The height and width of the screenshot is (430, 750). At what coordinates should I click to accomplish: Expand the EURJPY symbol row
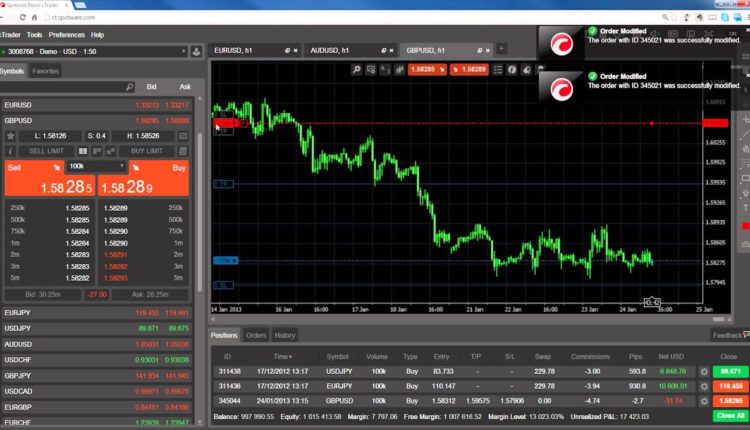tap(97, 313)
